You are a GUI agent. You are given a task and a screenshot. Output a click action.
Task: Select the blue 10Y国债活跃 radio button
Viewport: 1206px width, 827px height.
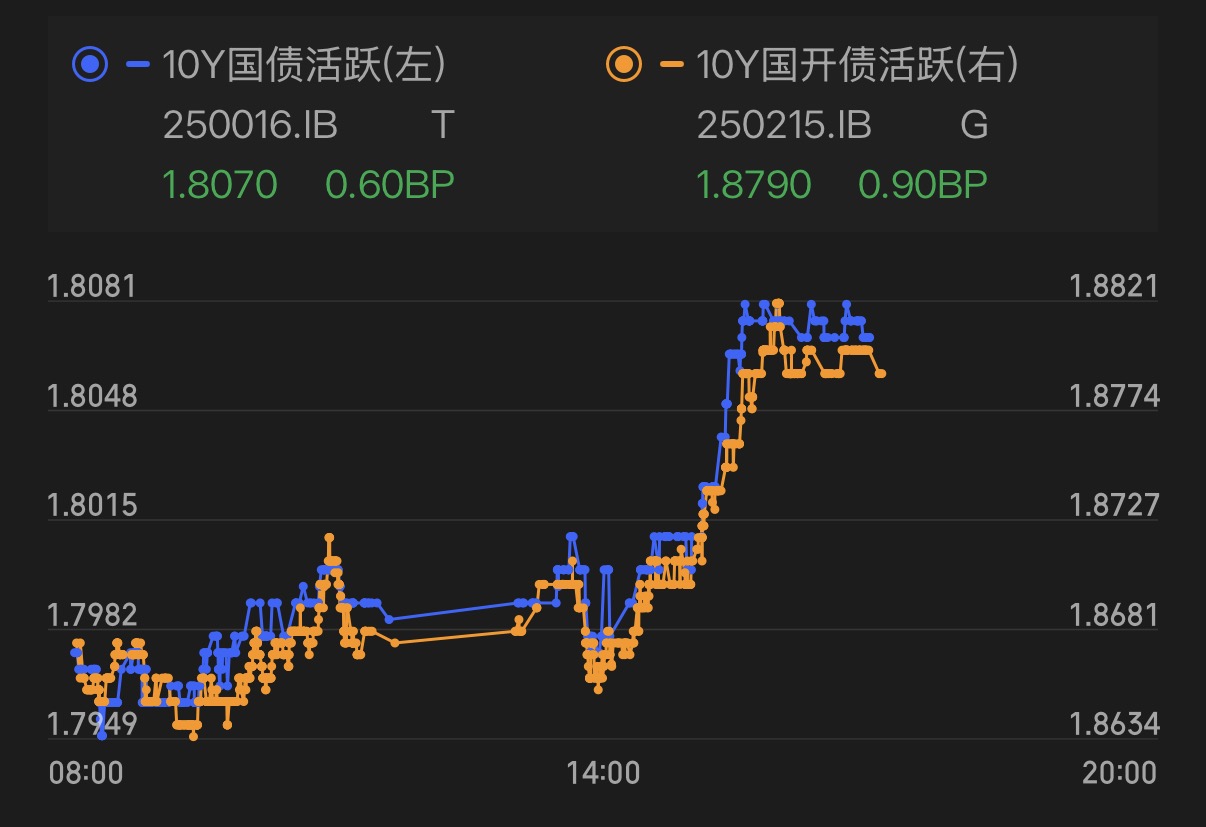click(90, 66)
